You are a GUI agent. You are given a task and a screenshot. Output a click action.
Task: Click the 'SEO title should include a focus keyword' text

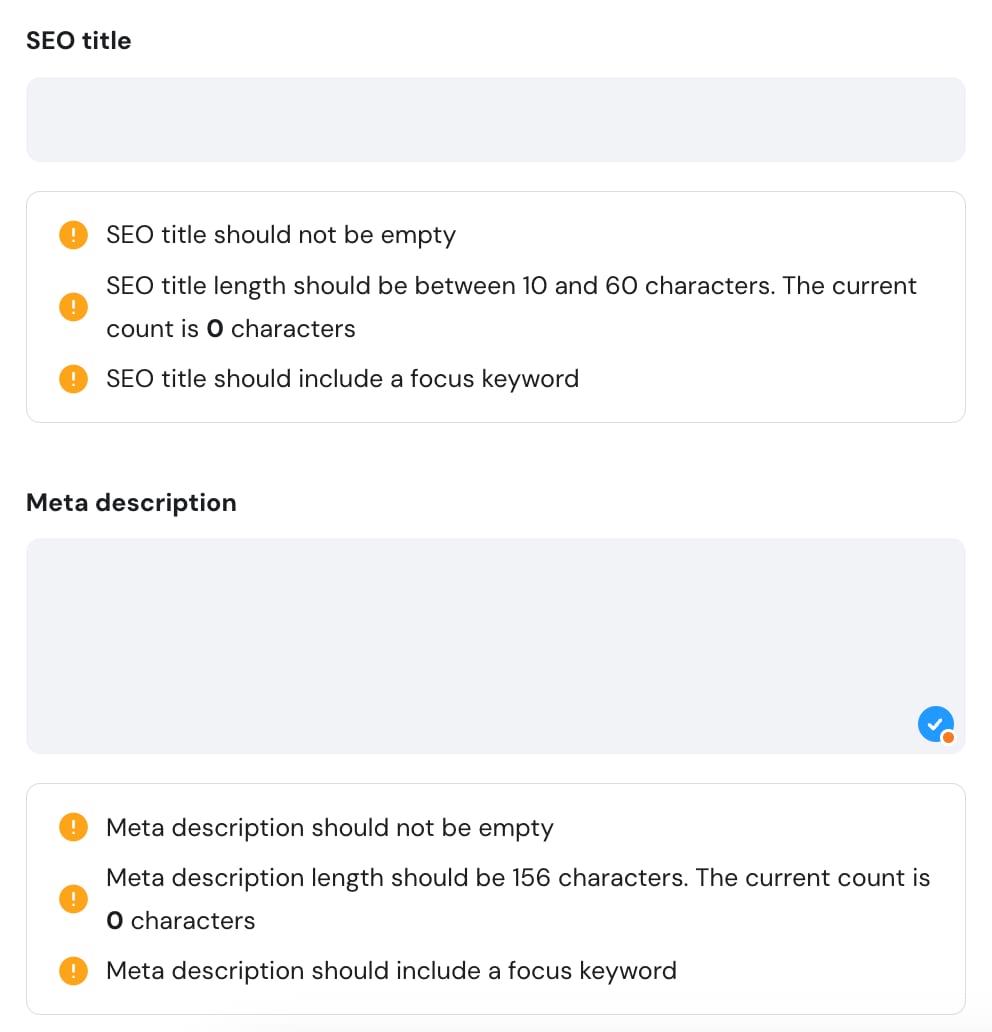[x=342, y=379]
